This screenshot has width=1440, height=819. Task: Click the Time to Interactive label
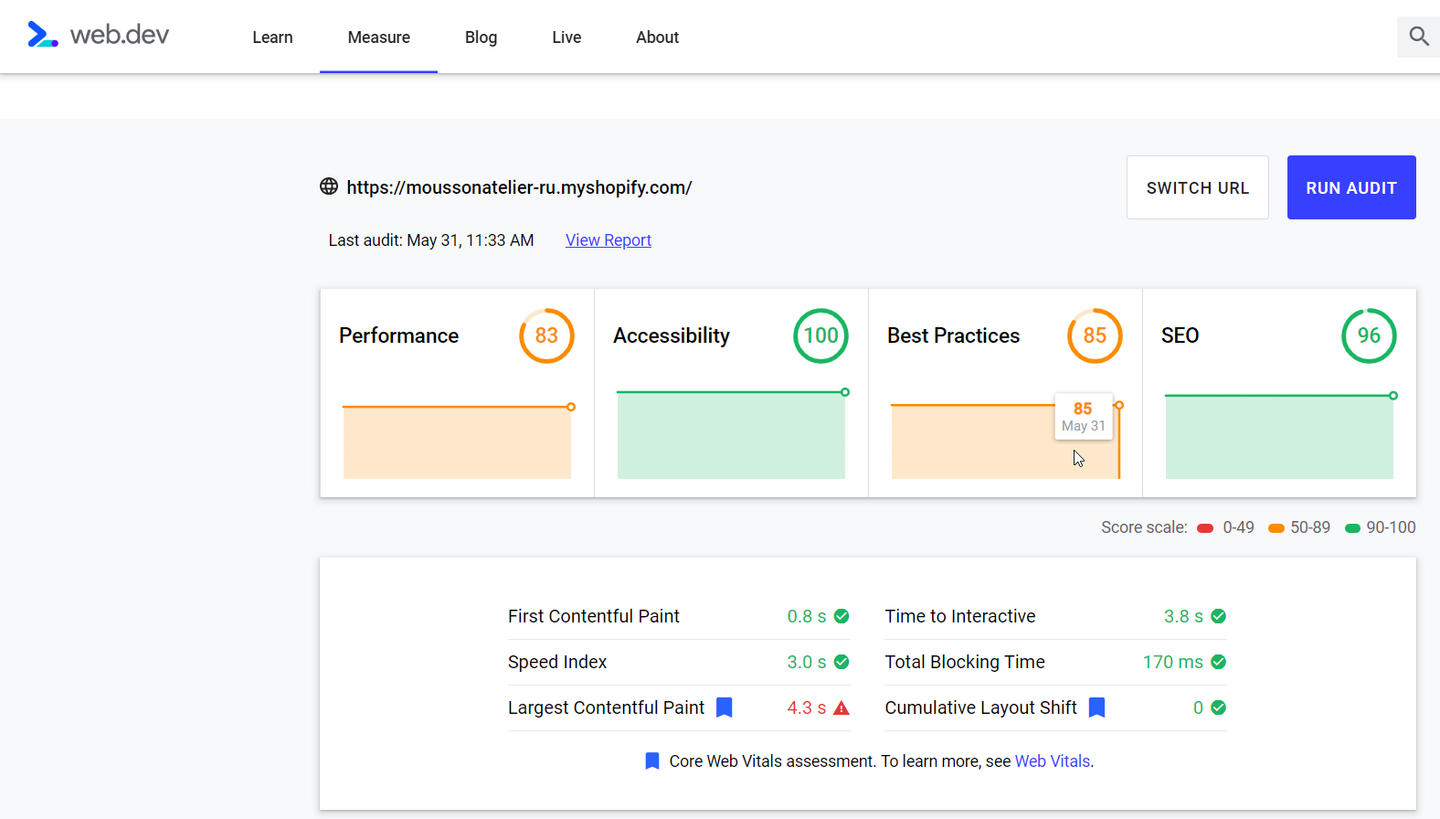coord(960,616)
